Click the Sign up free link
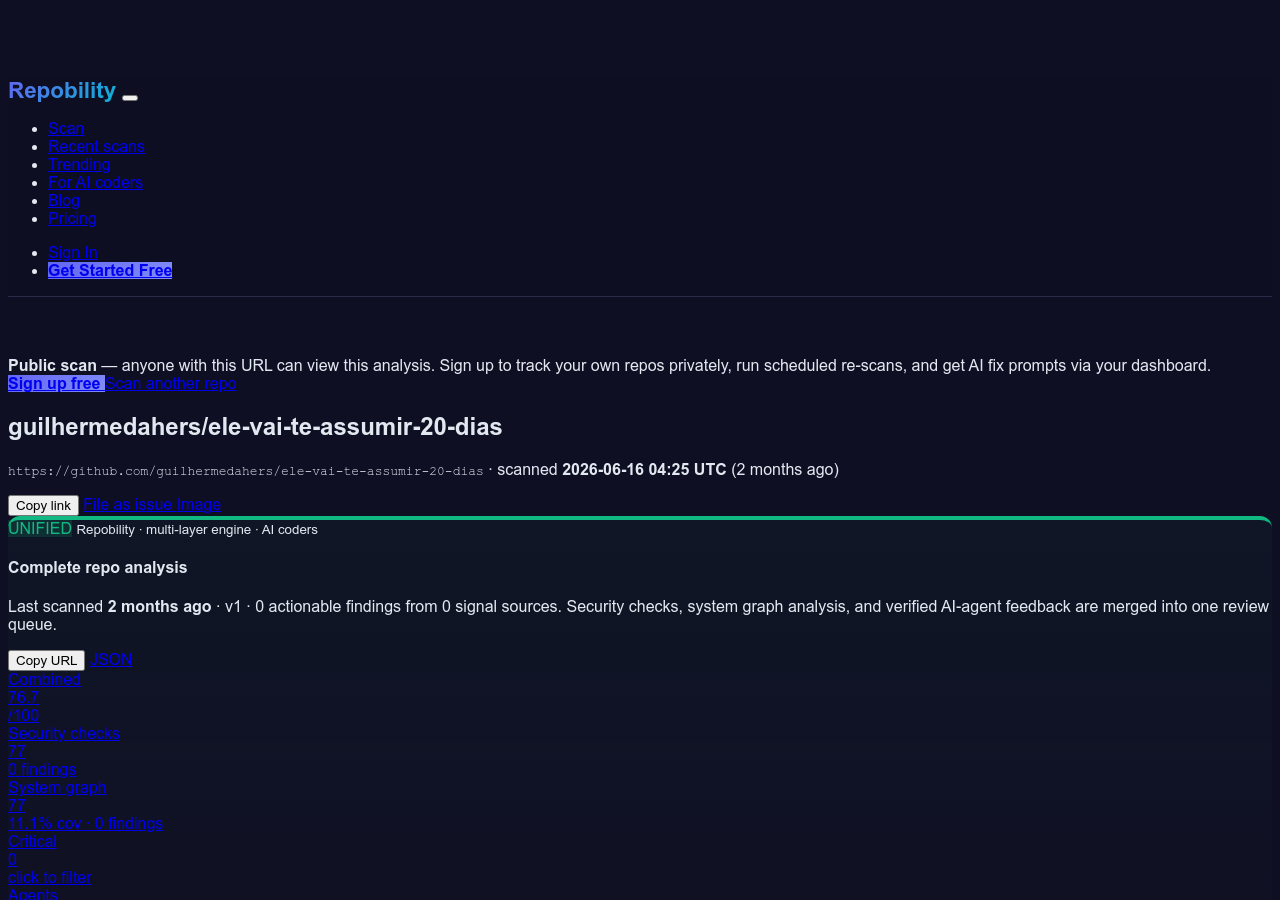Screen dimensions: 1280x900 point(56,383)
